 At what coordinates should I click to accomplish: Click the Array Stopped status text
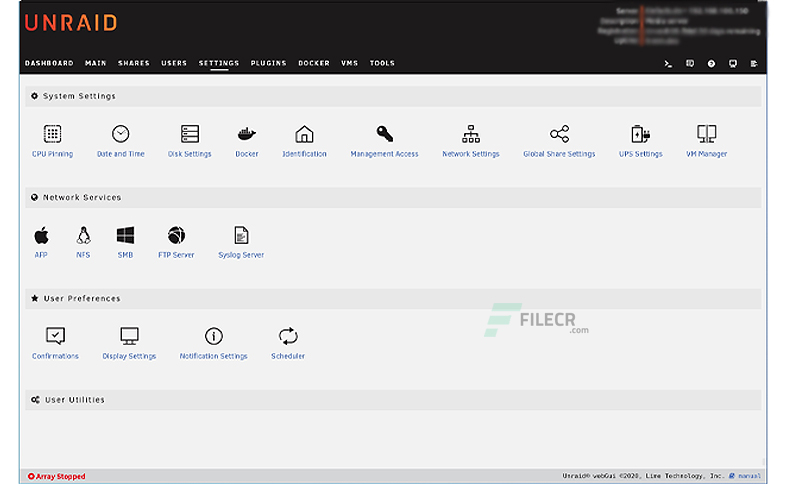point(60,476)
